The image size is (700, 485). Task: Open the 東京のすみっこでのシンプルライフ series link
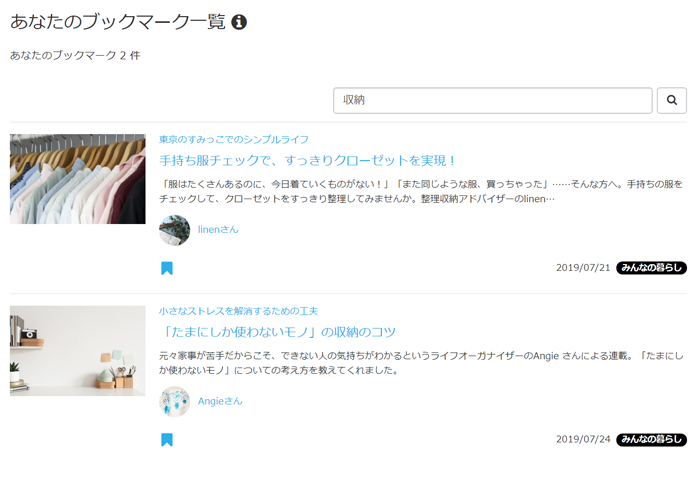tap(233, 139)
